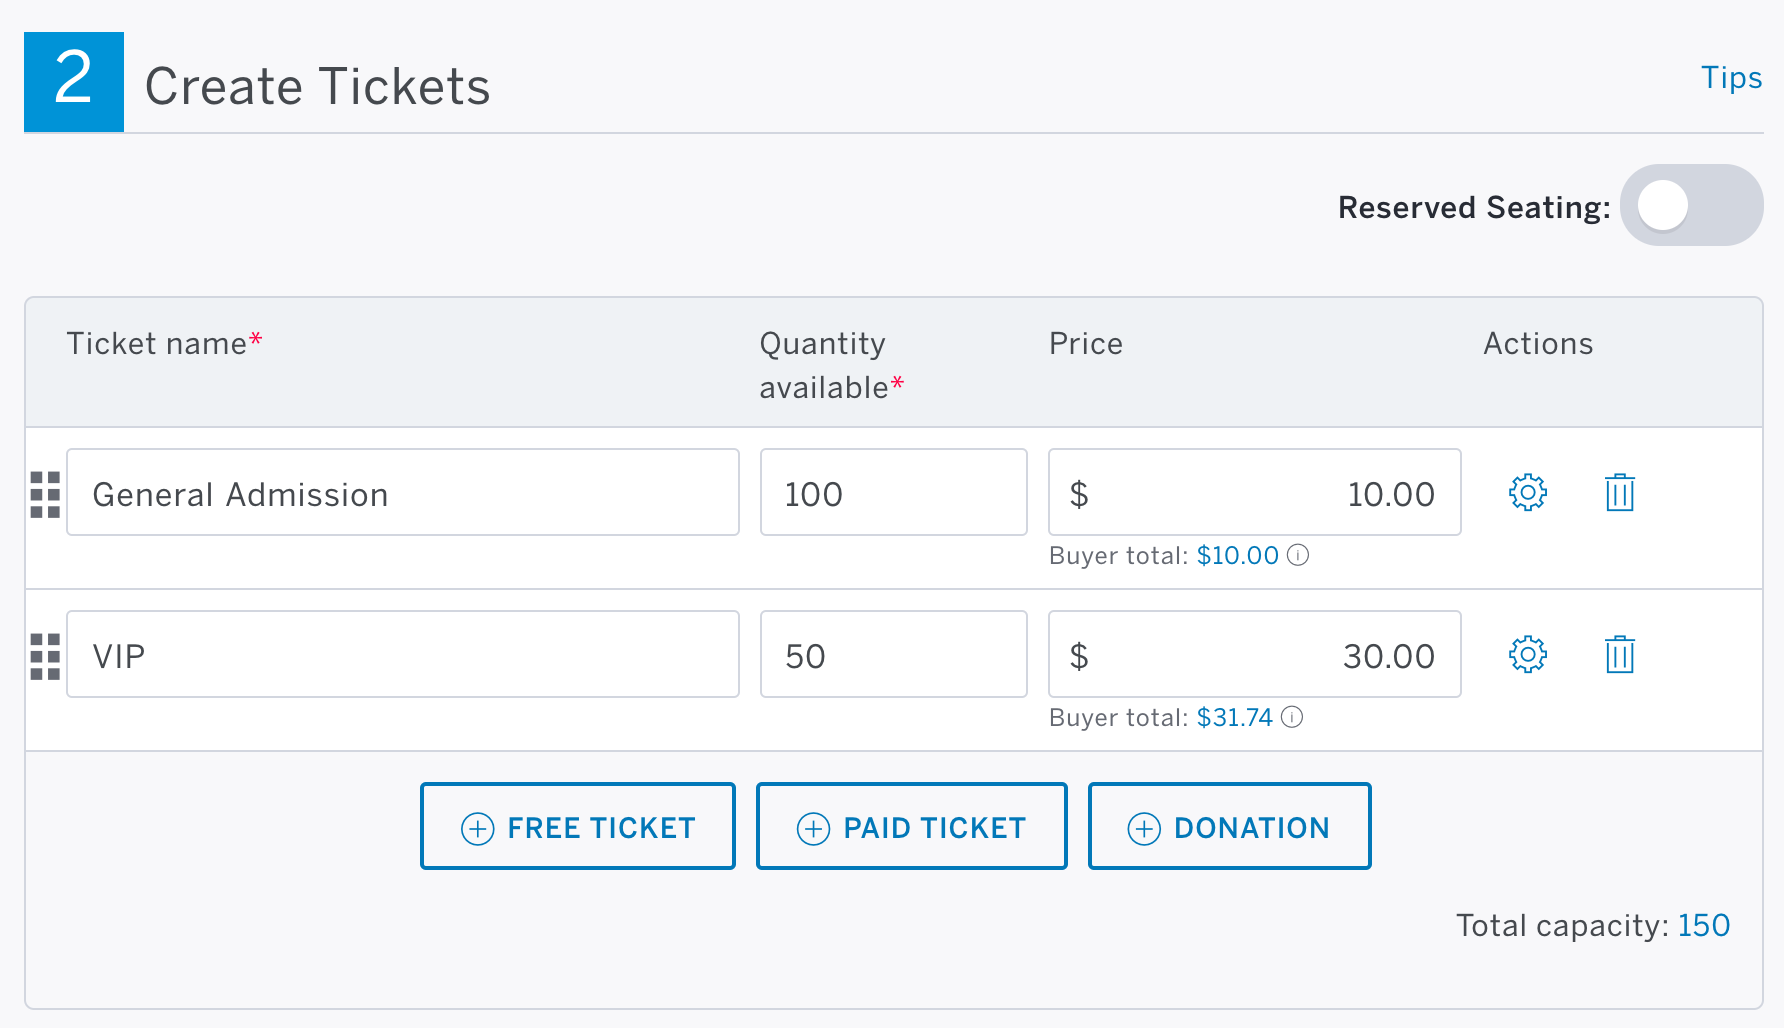Add a donation ticket type
This screenshot has height=1028, width=1784.
tap(1229, 826)
